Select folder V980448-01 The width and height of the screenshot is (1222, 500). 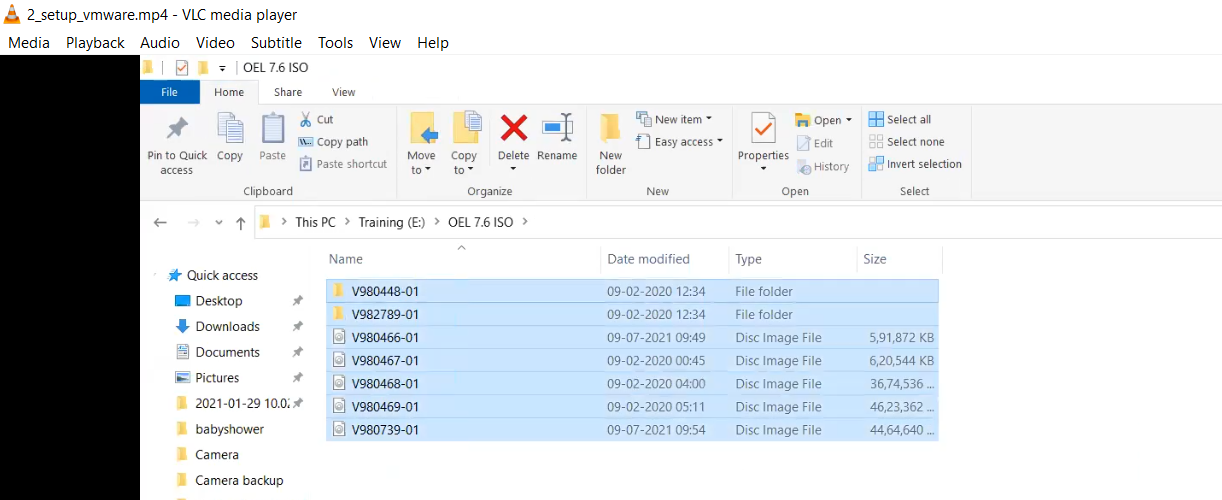pos(632,291)
